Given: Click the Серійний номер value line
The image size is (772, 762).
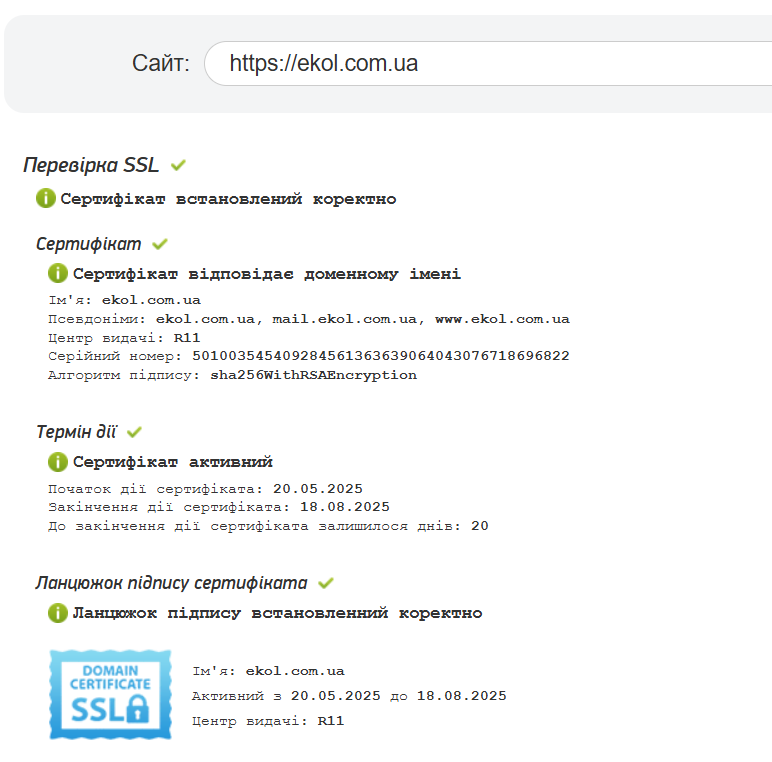Looking at the screenshot, I should pyautogui.click(x=309, y=356).
